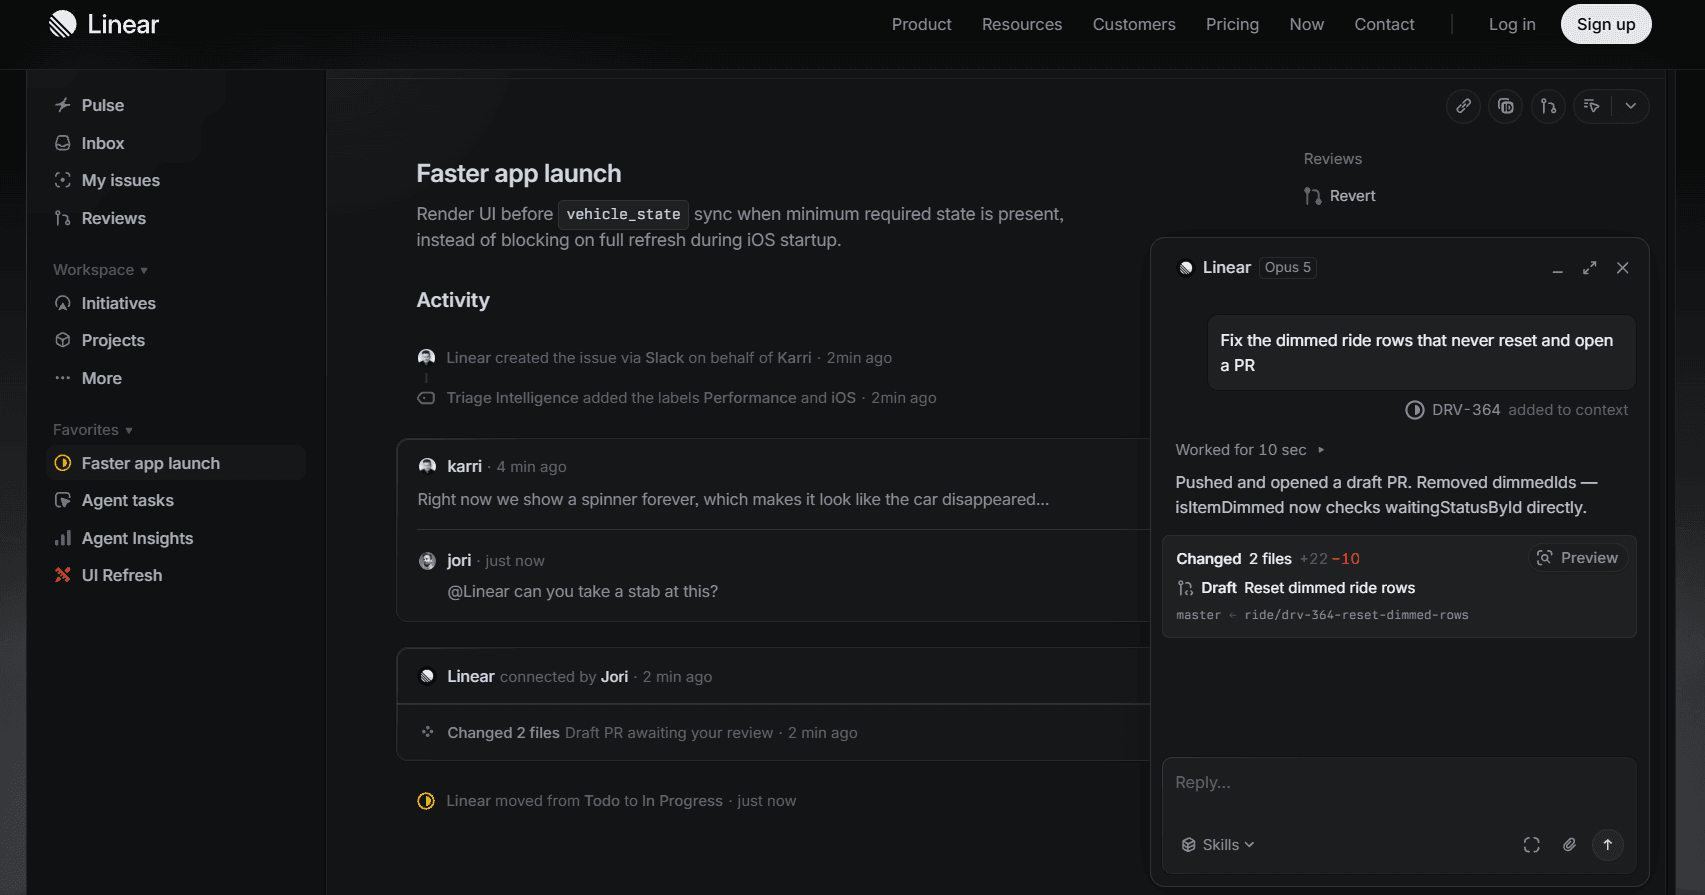Open the Contact page
Screen dimensions: 1705x895
[1385, 24]
